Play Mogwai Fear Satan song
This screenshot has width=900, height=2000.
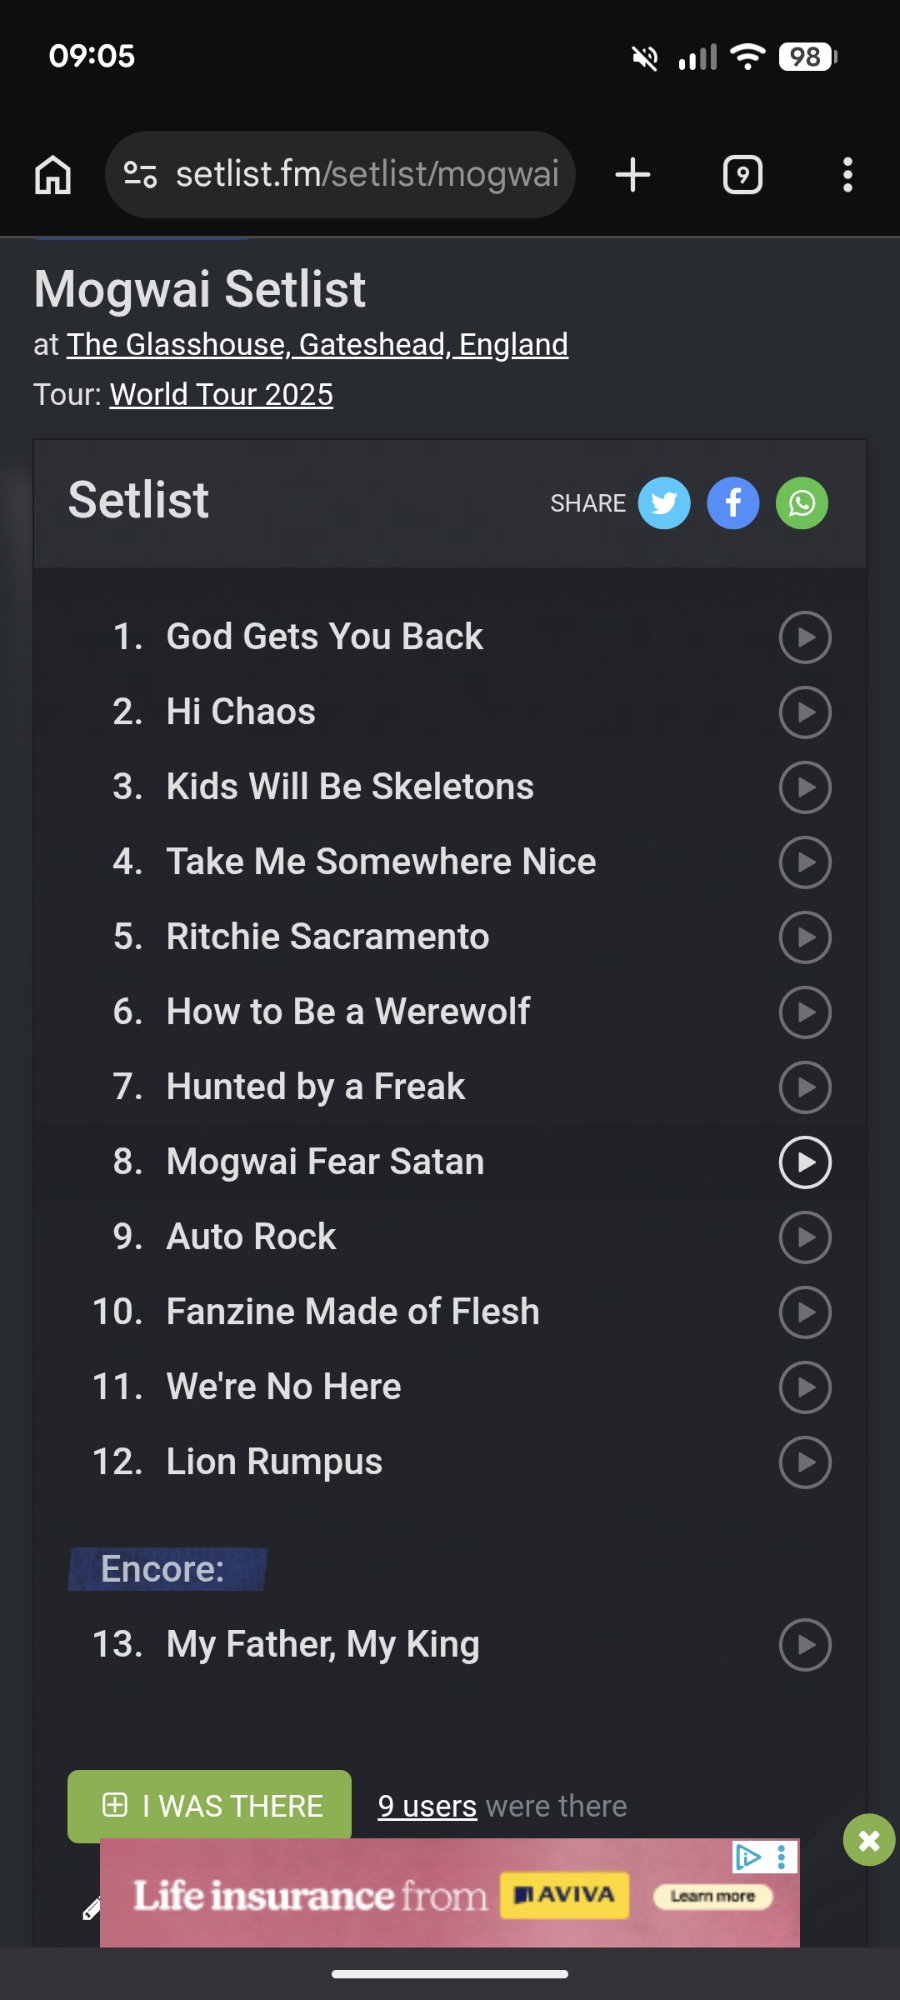[x=805, y=1162]
